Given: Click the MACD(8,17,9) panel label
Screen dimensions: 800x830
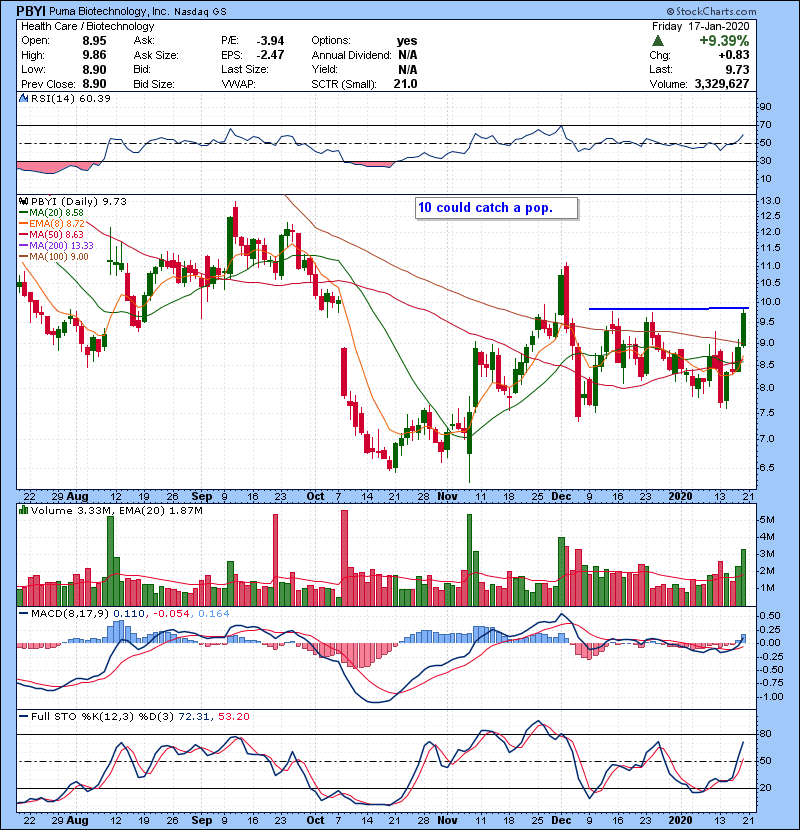Looking at the screenshot, I should [x=70, y=614].
